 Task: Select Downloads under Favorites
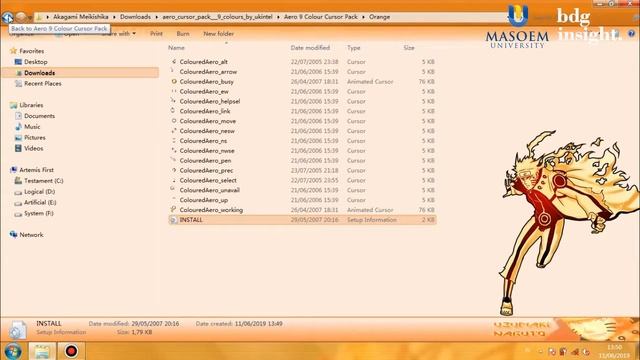tap(39, 73)
